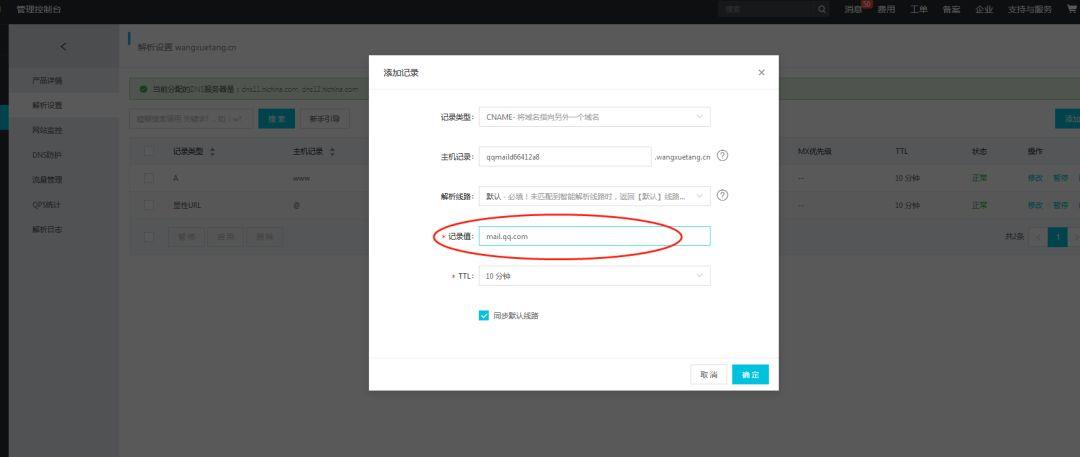Go to page 1 in the pagination
Viewport: 1080px width, 457px height.
(1057, 237)
